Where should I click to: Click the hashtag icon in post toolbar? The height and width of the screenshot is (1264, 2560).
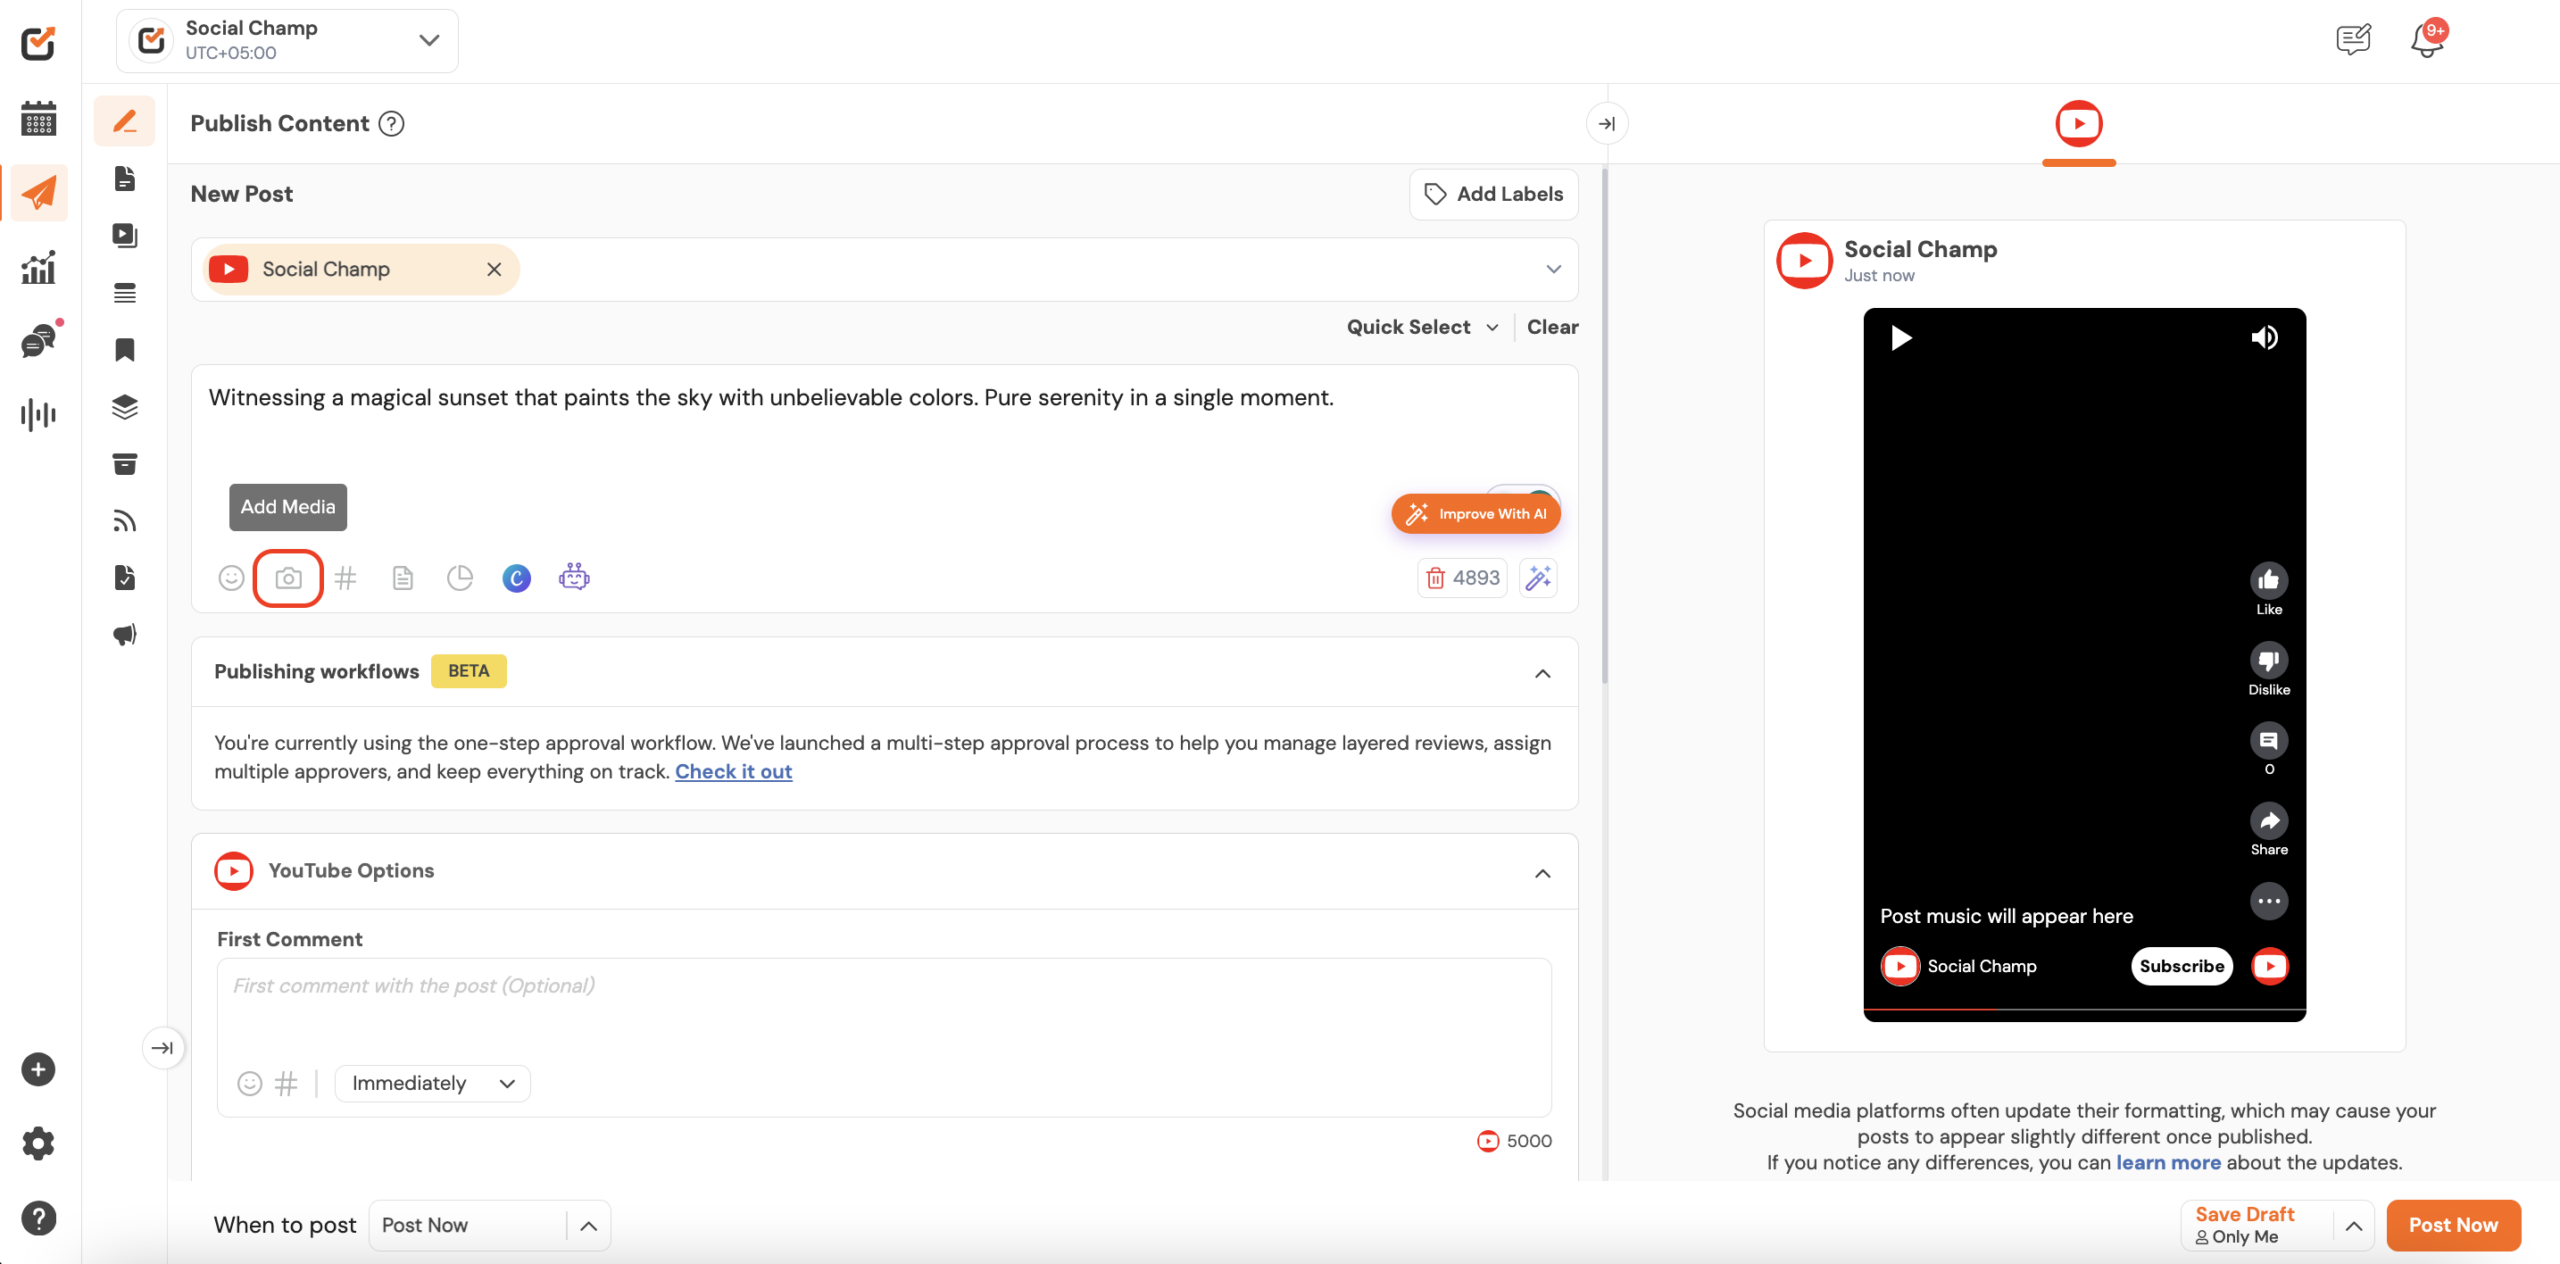pyautogui.click(x=345, y=578)
